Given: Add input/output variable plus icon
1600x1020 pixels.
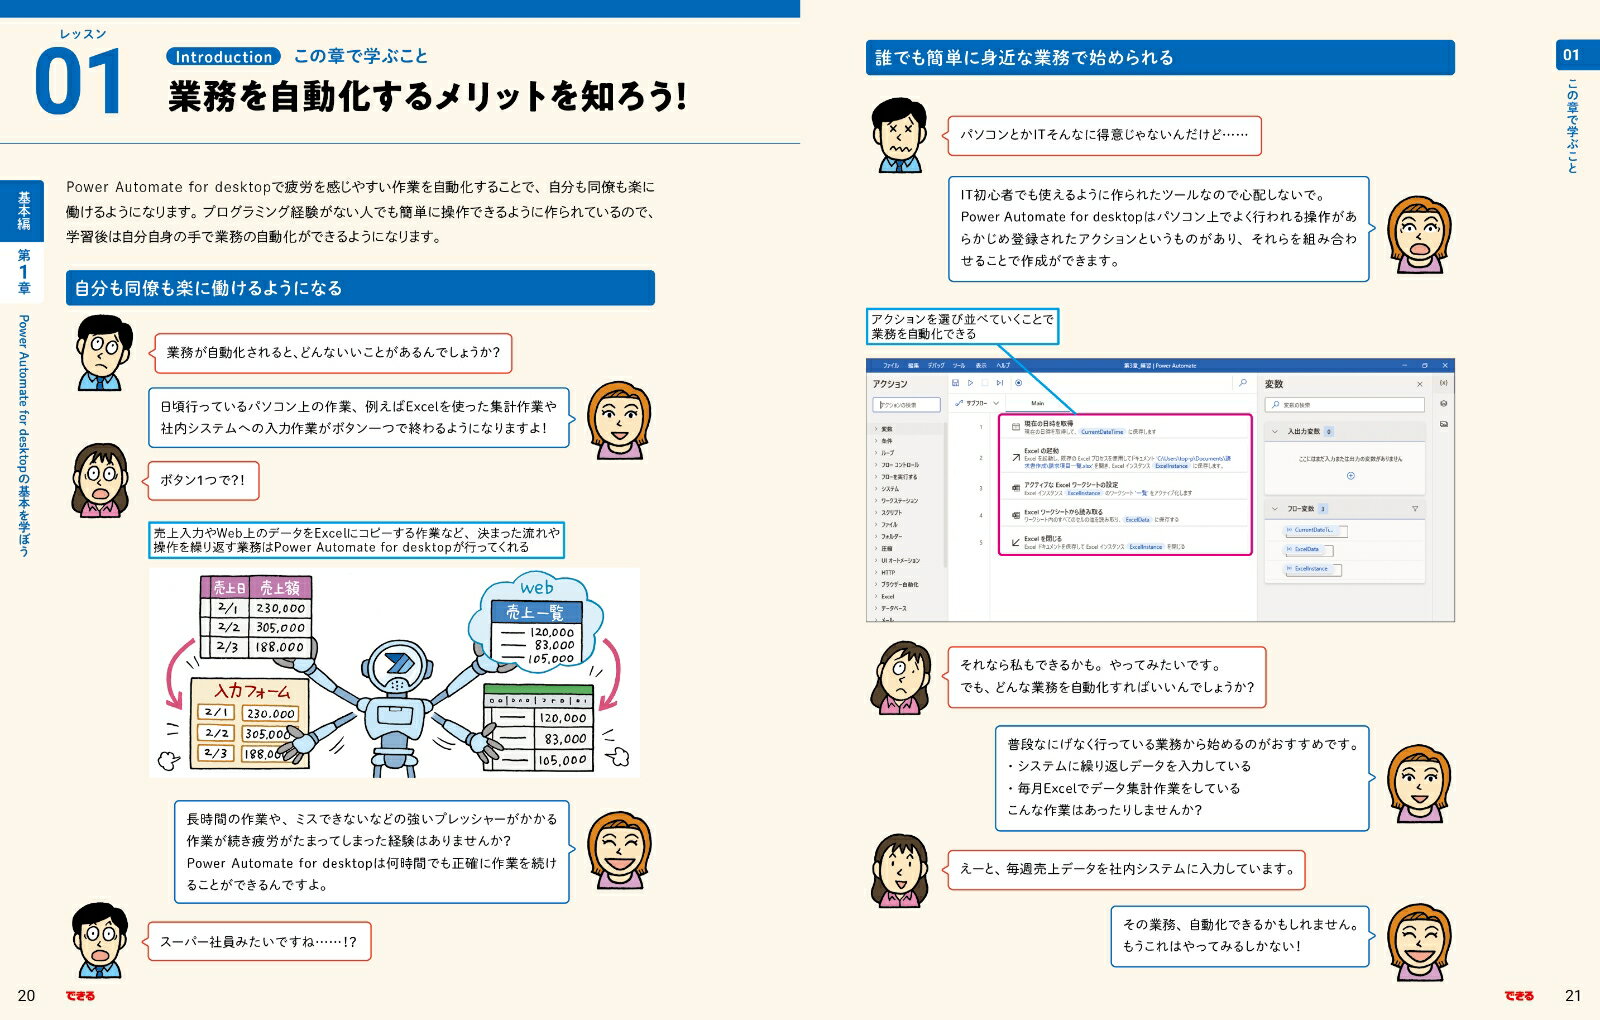Looking at the screenshot, I should (x=1350, y=476).
